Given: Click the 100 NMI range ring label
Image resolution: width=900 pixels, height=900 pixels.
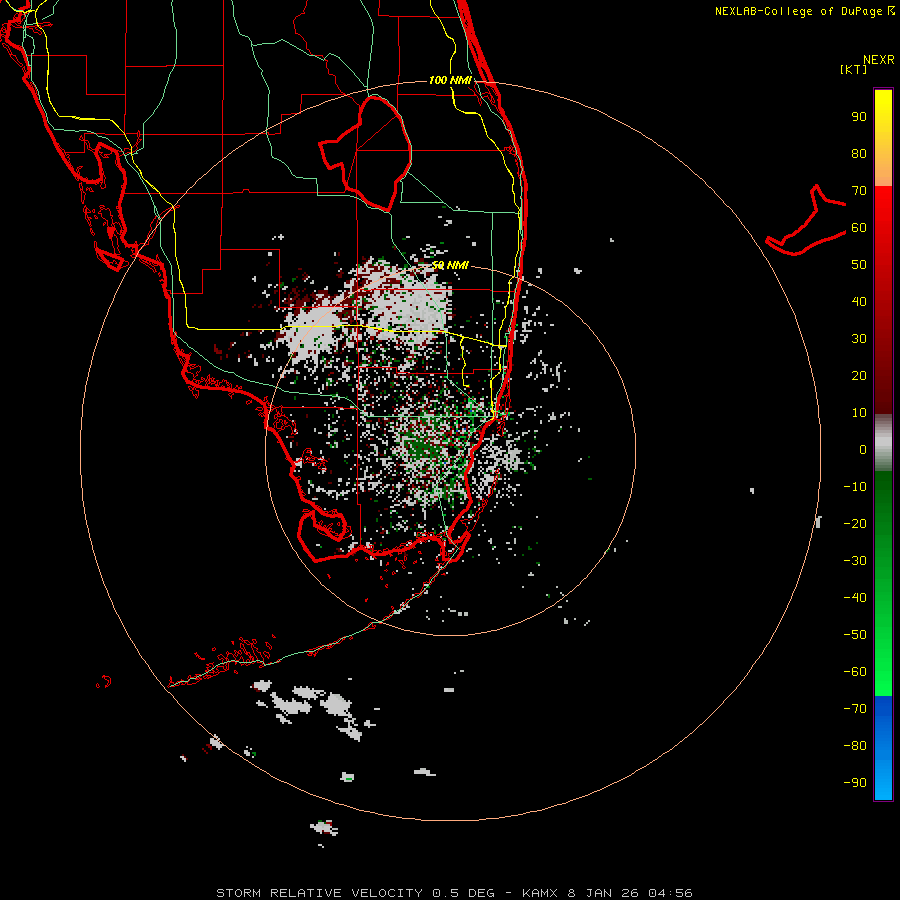Looking at the screenshot, I should 450,80.
